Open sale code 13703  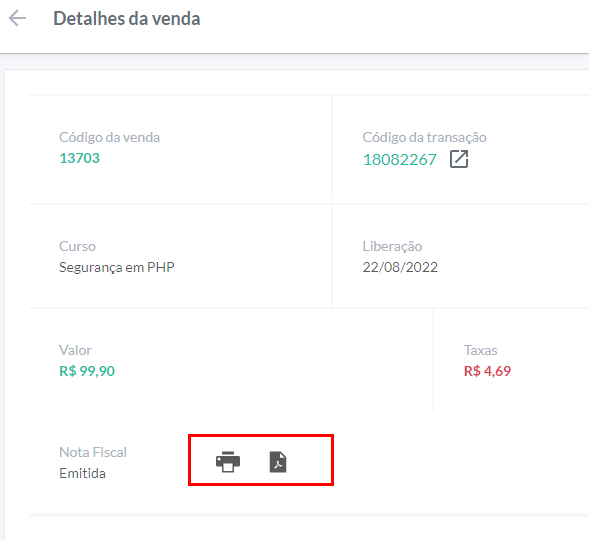(80, 158)
